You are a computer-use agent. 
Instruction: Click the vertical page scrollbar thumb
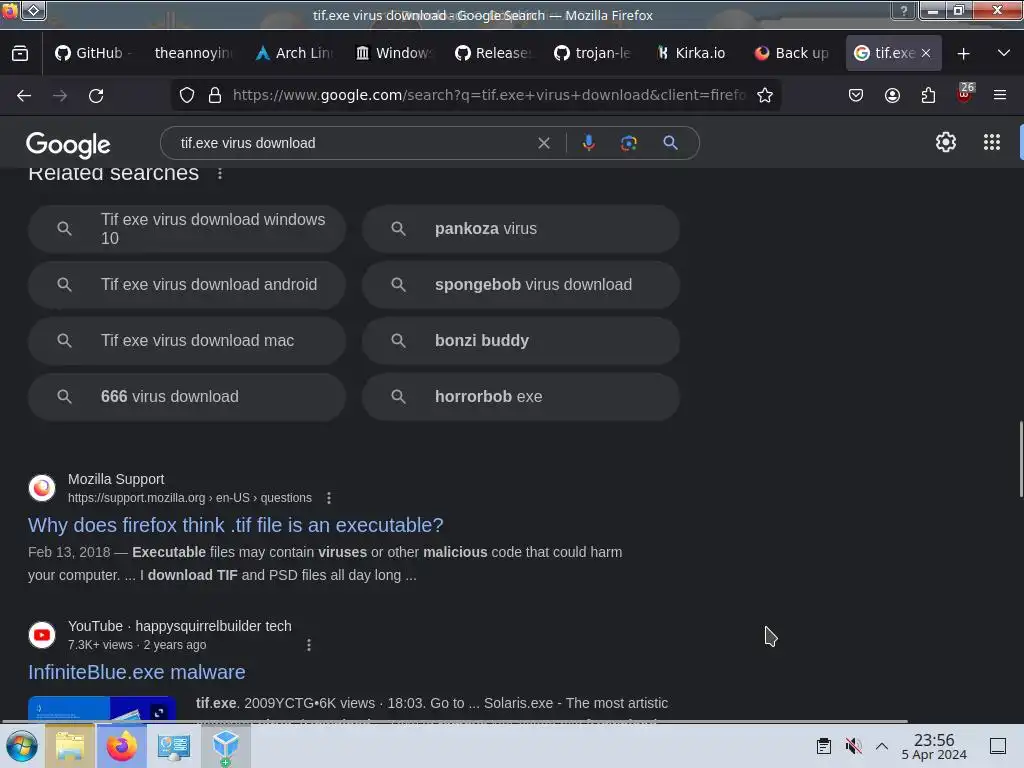[1021, 460]
